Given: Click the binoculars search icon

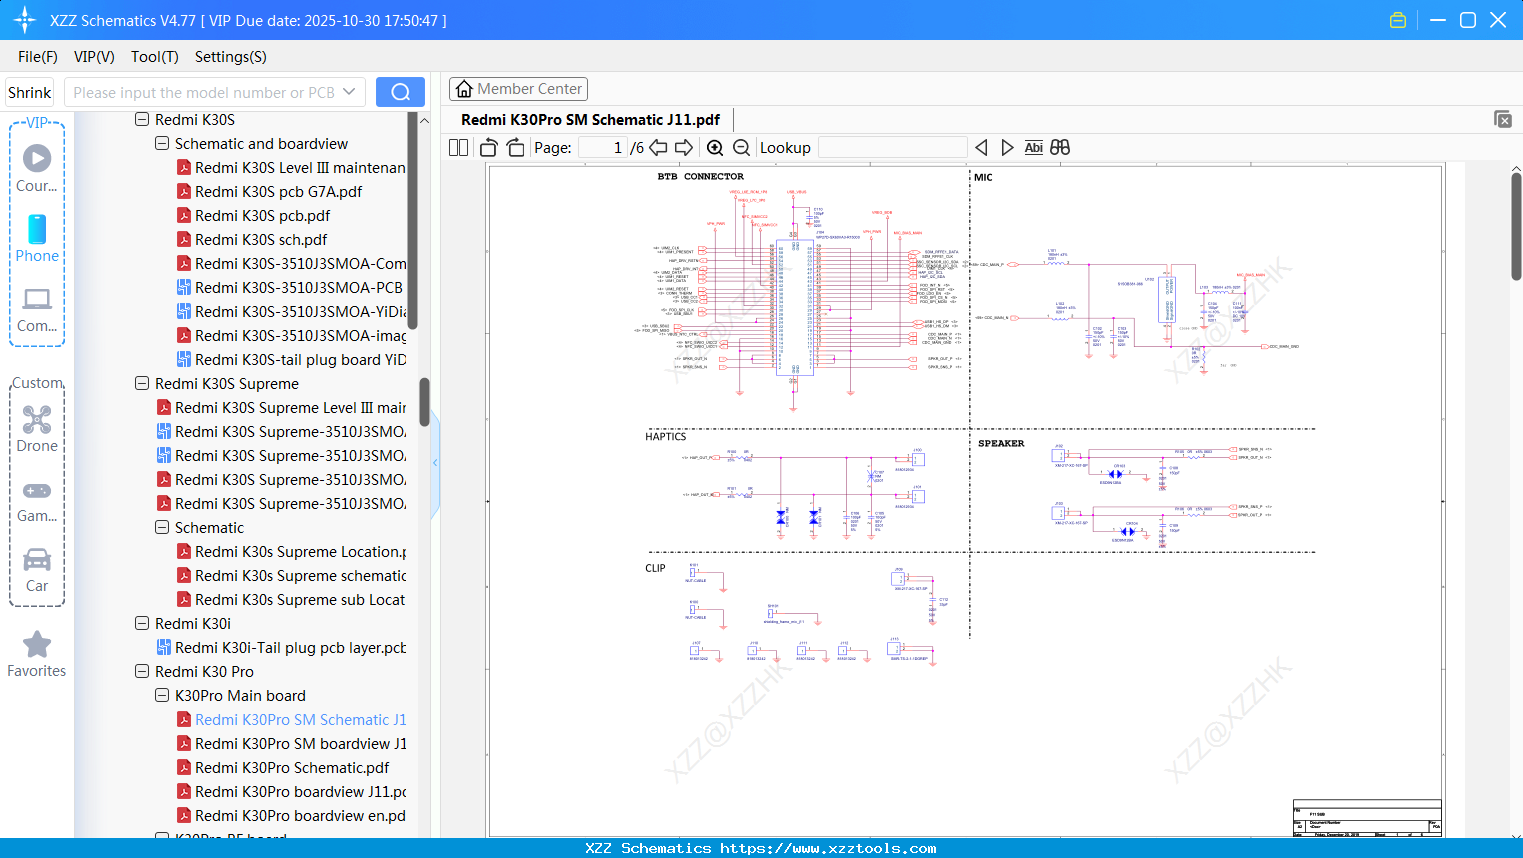Looking at the screenshot, I should [1060, 148].
